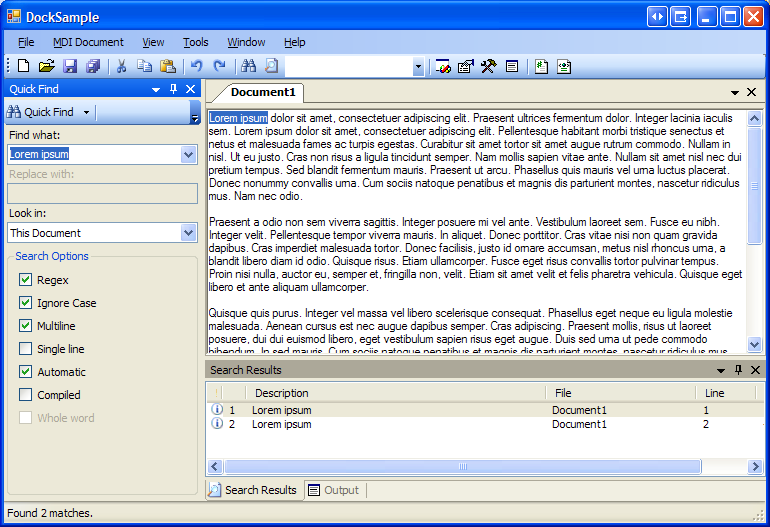
Task: Click the document scroll down arrow
Action: click(x=754, y=344)
